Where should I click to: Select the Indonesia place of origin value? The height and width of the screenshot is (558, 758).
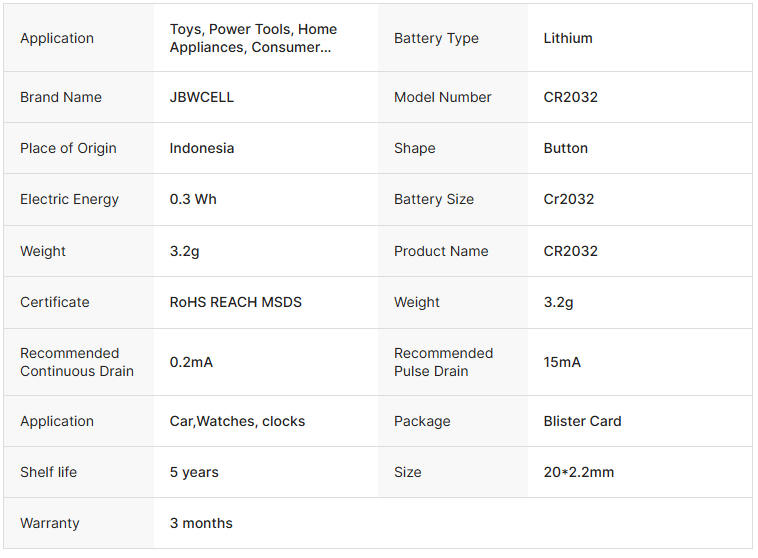[202, 148]
